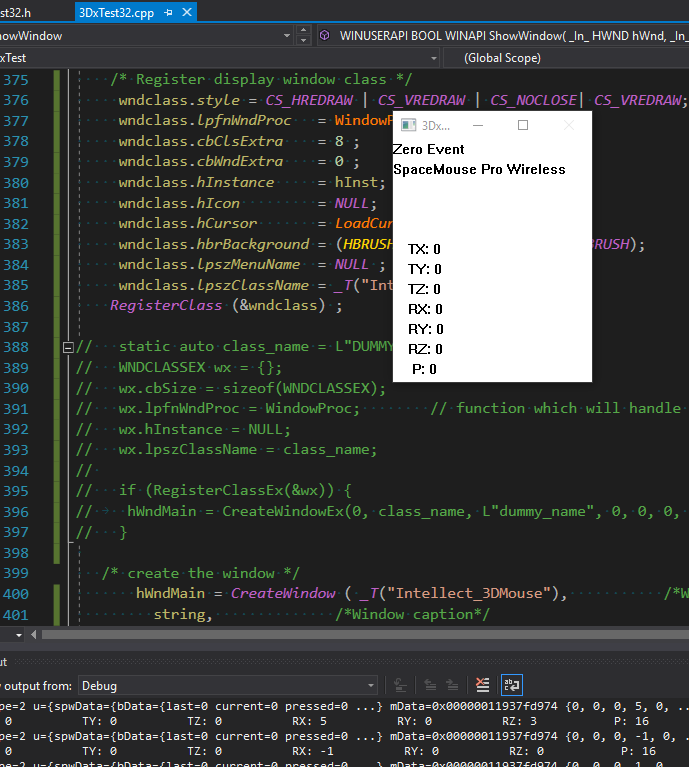
Task: Toggle word wrap in Output window
Action: pos(512,685)
